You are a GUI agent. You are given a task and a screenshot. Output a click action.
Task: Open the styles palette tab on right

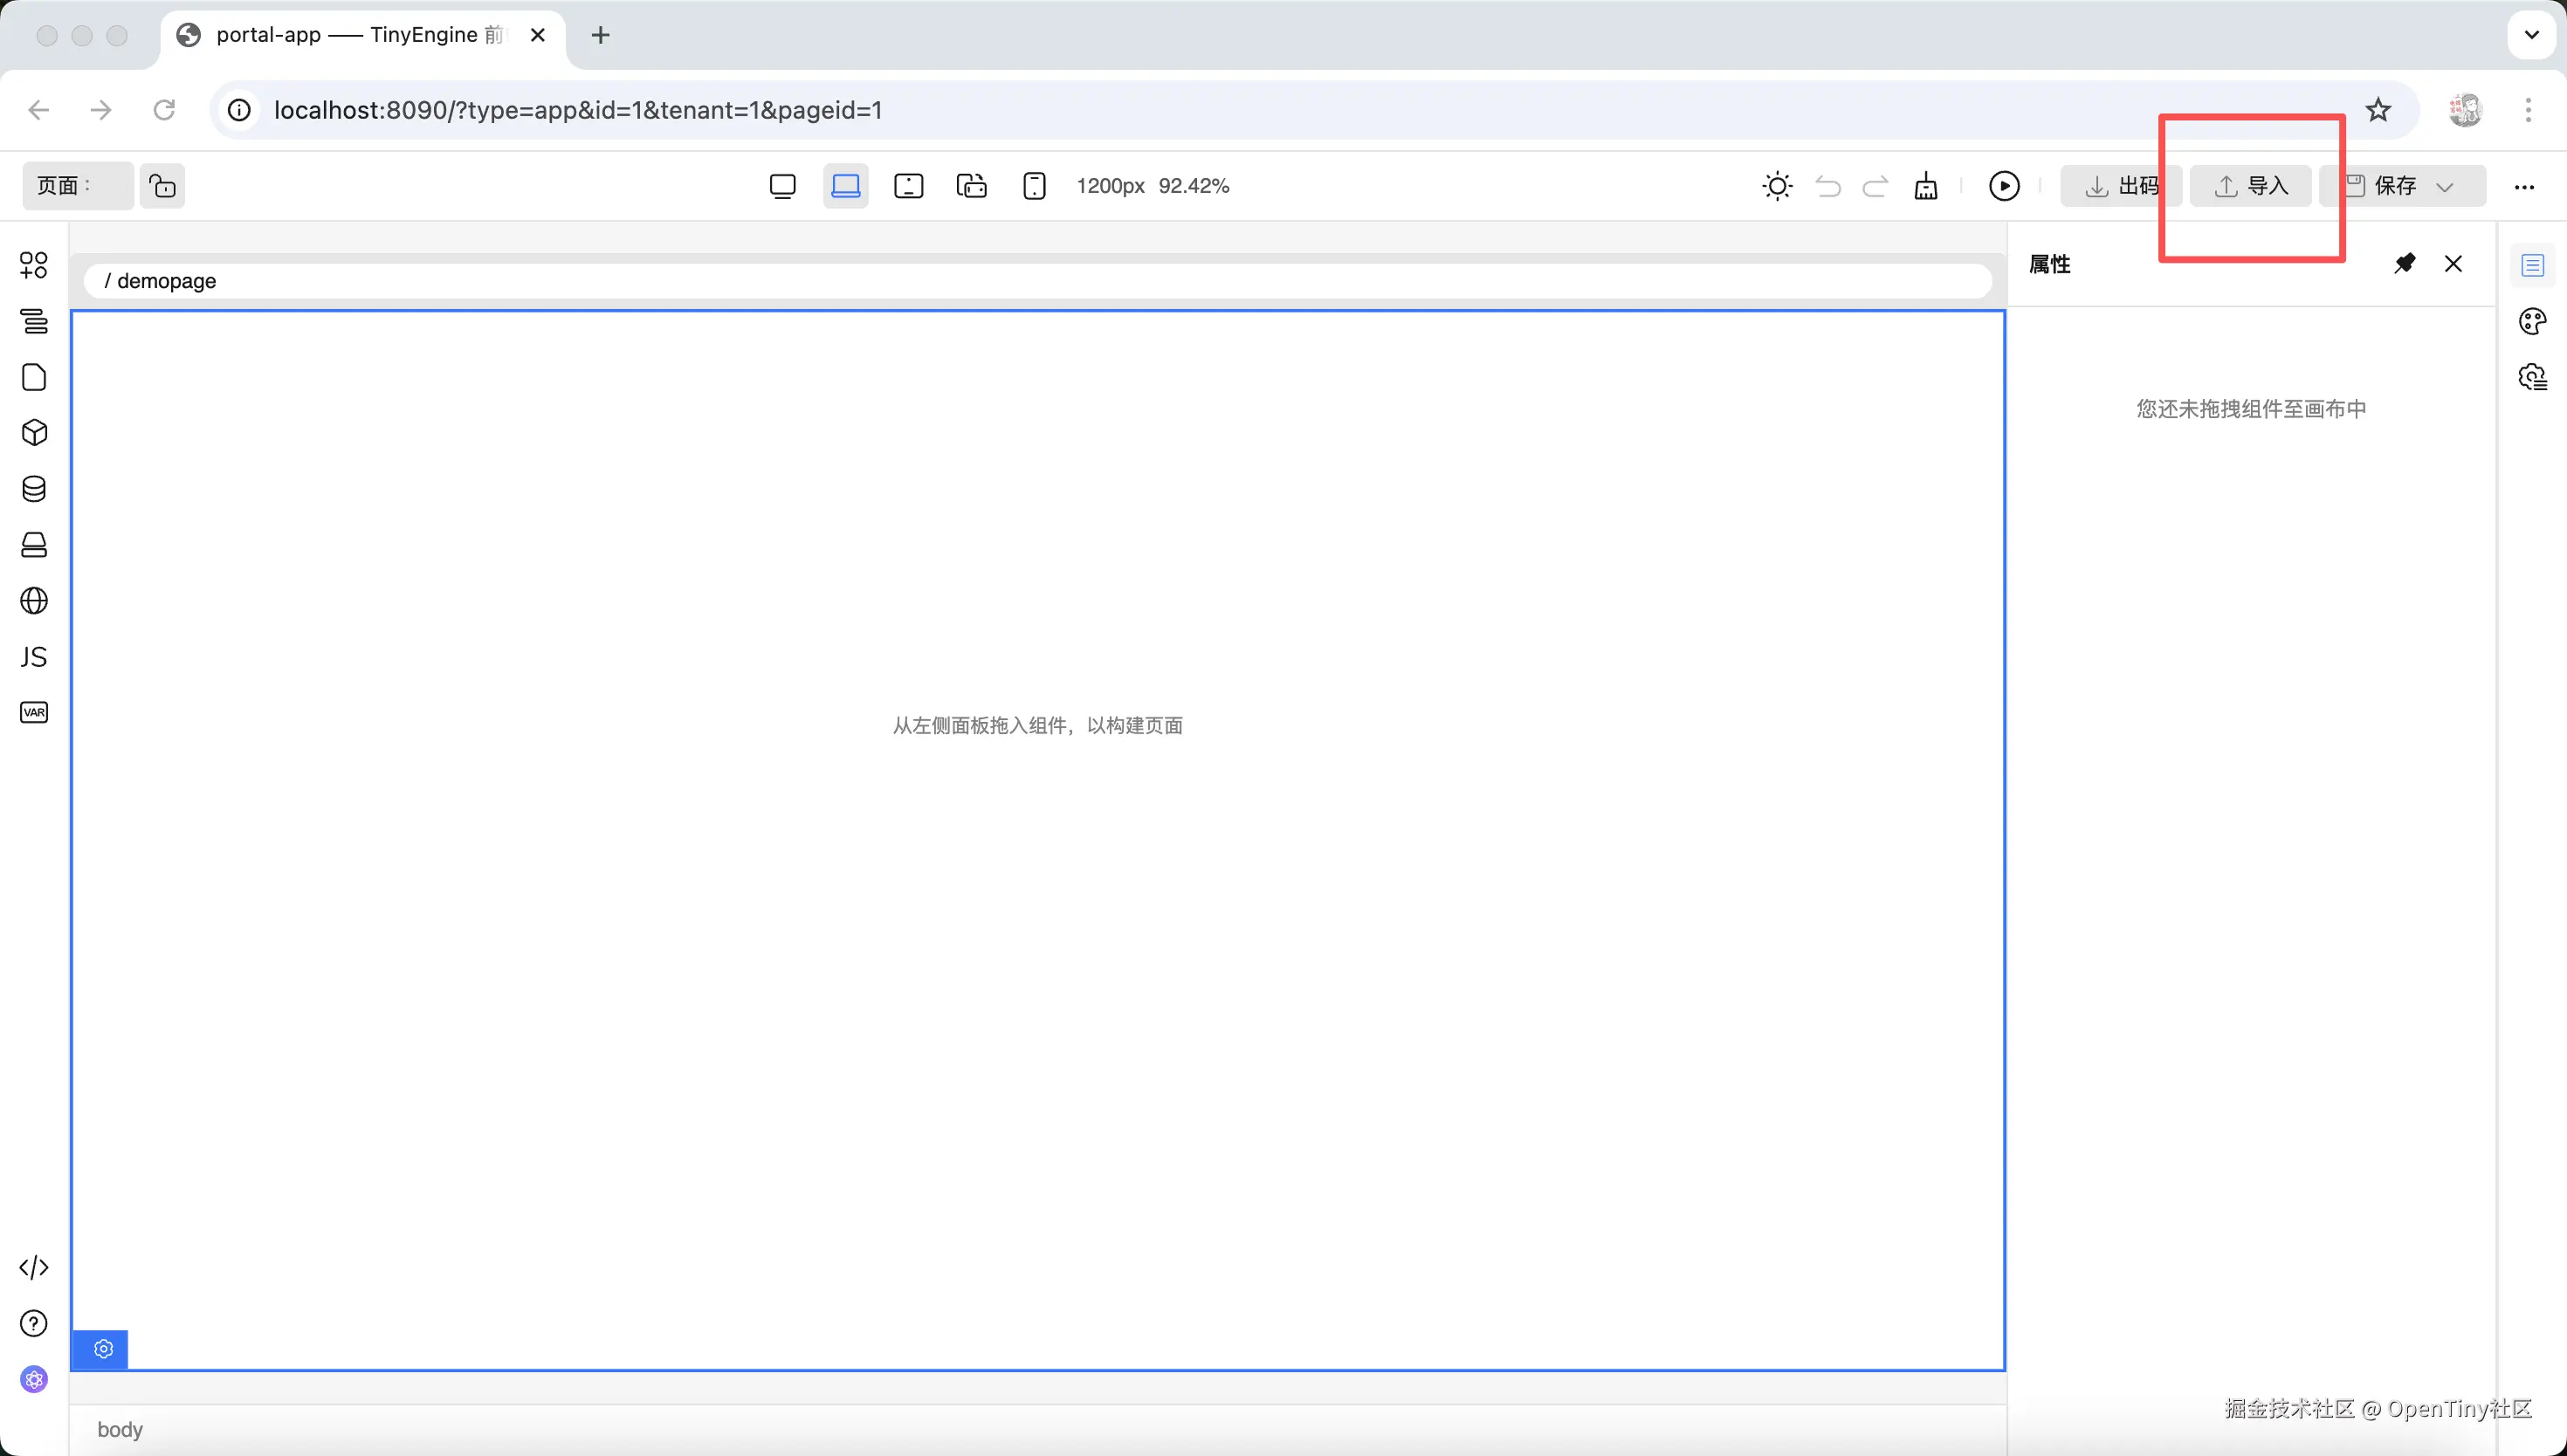(x=2532, y=321)
